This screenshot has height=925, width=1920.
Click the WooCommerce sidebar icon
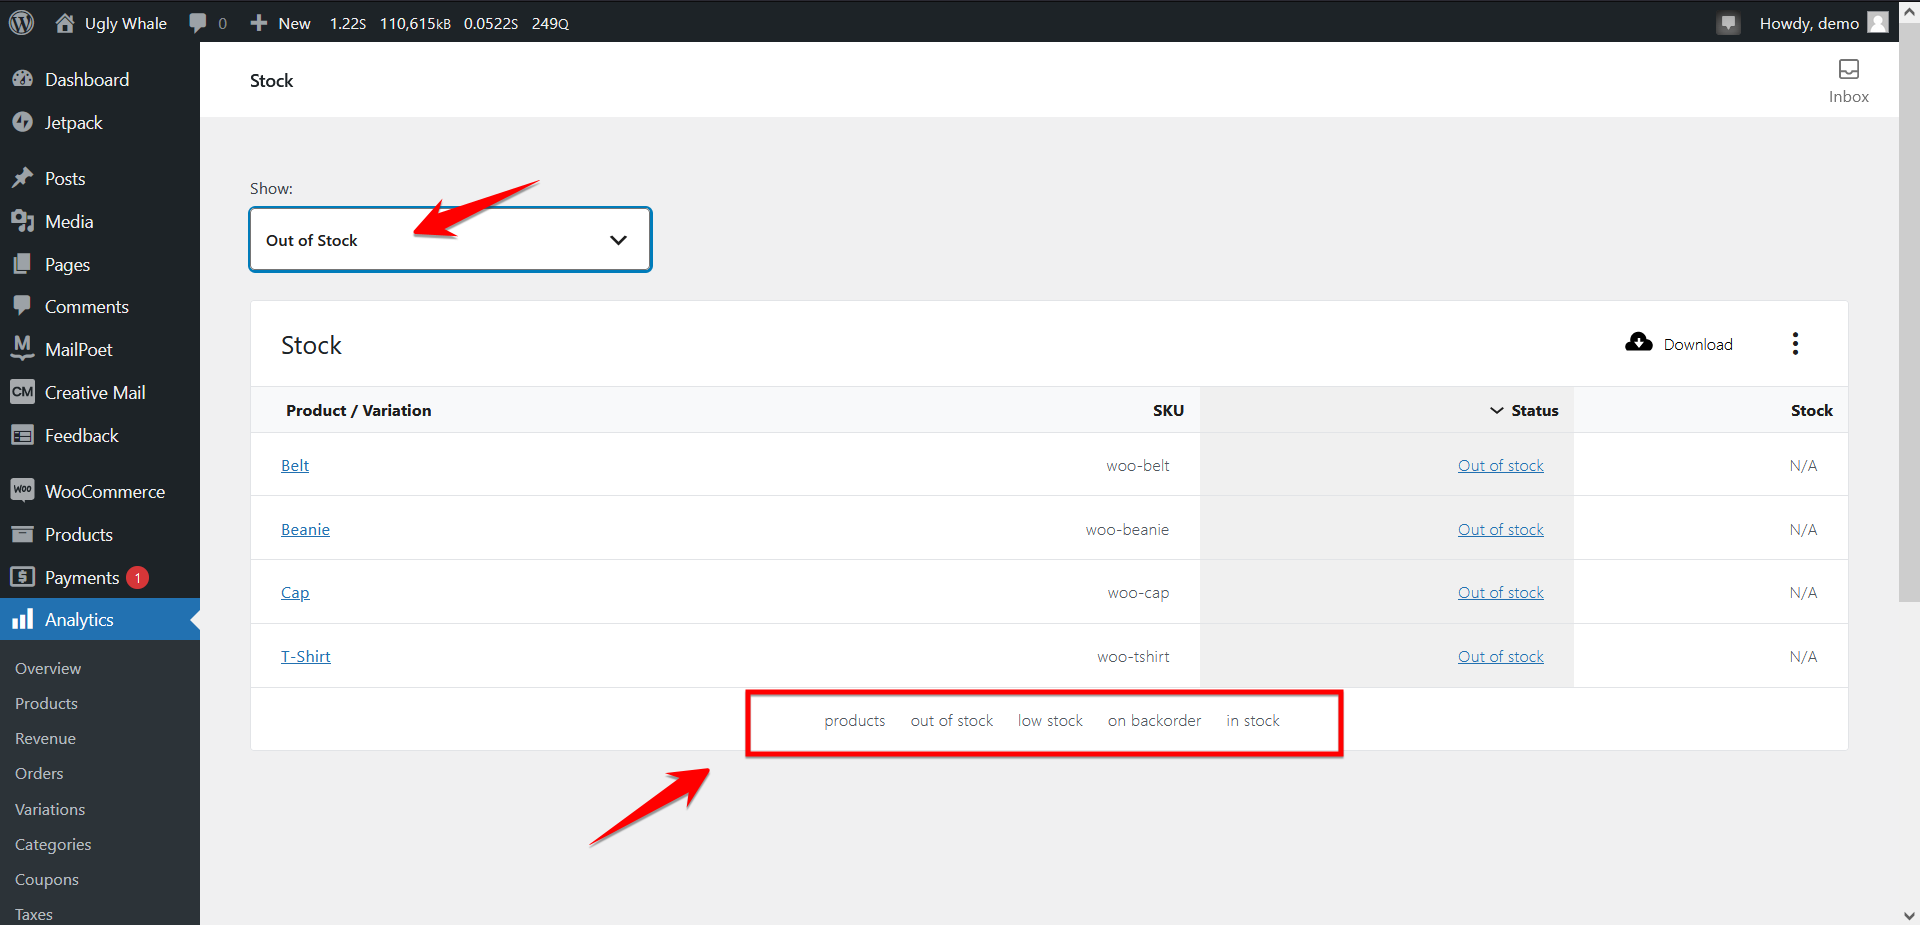coord(23,490)
